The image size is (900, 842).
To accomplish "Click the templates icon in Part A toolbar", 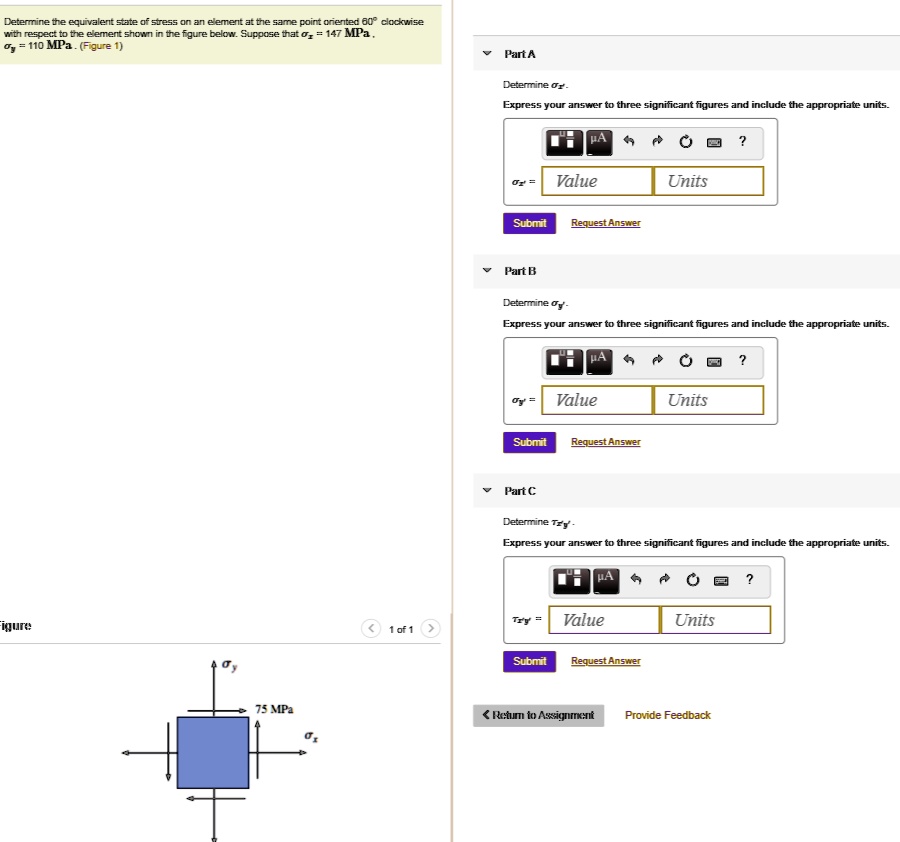I will click(x=565, y=143).
